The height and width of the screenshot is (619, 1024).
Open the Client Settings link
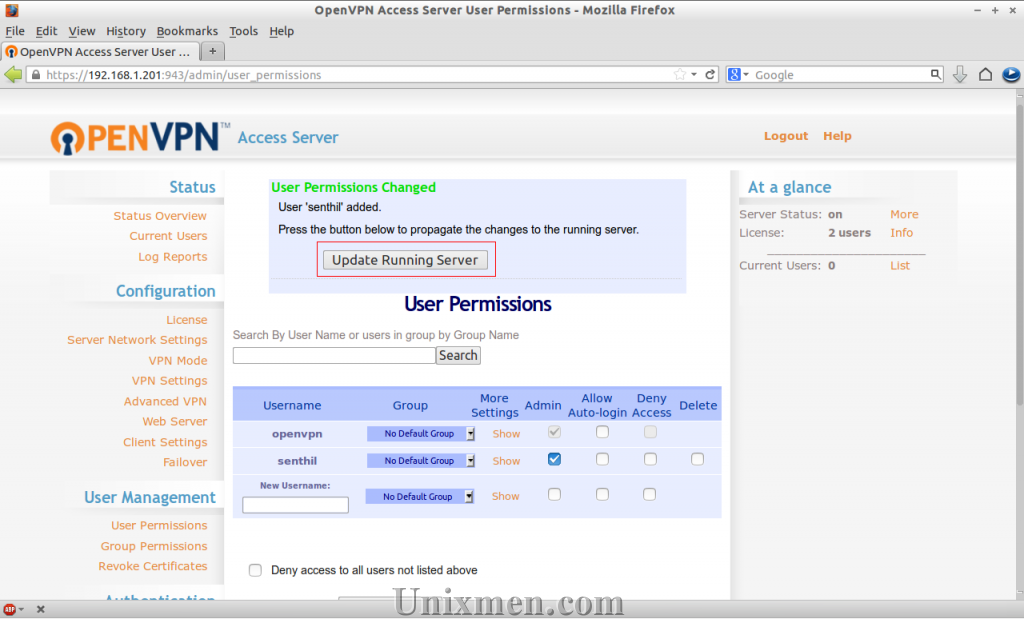pyautogui.click(x=165, y=442)
